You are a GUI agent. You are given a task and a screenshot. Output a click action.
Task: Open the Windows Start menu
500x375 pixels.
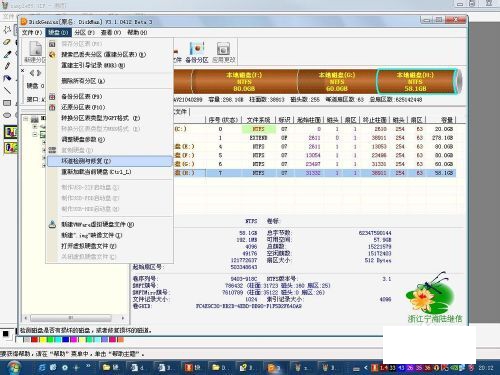coord(14,368)
